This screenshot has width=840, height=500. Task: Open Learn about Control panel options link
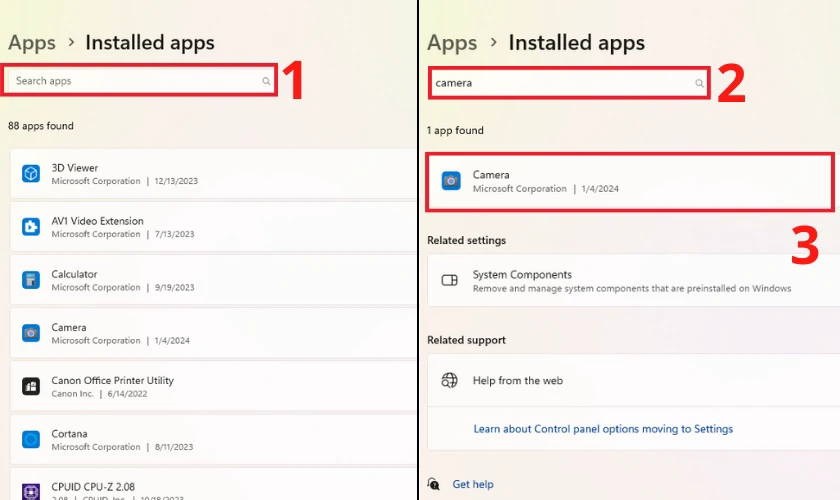603,429
